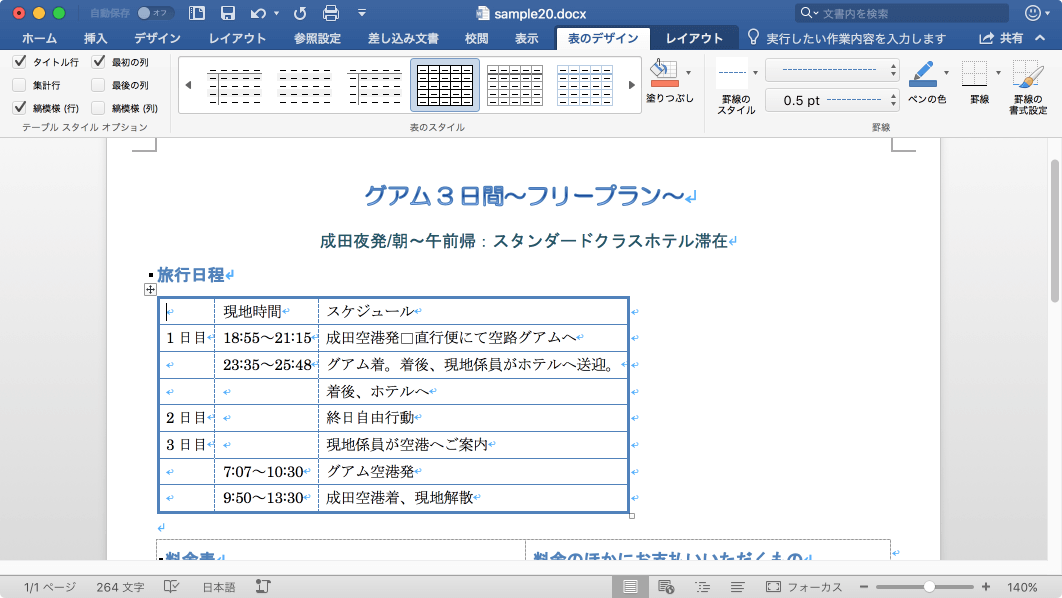1062x598 pixels.
Task: Open the 0.5 pt line weight dropdown
Action: [x=832, y=100]
